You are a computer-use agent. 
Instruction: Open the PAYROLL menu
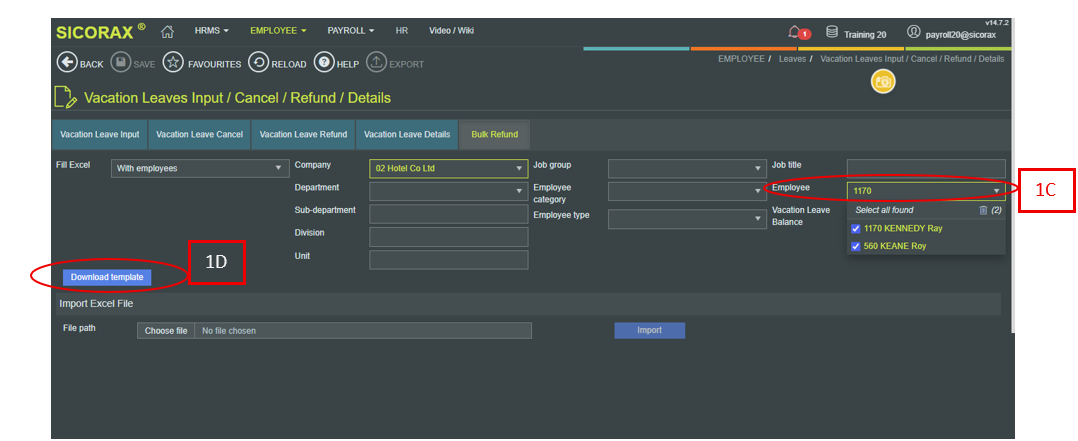click(351, 31)
